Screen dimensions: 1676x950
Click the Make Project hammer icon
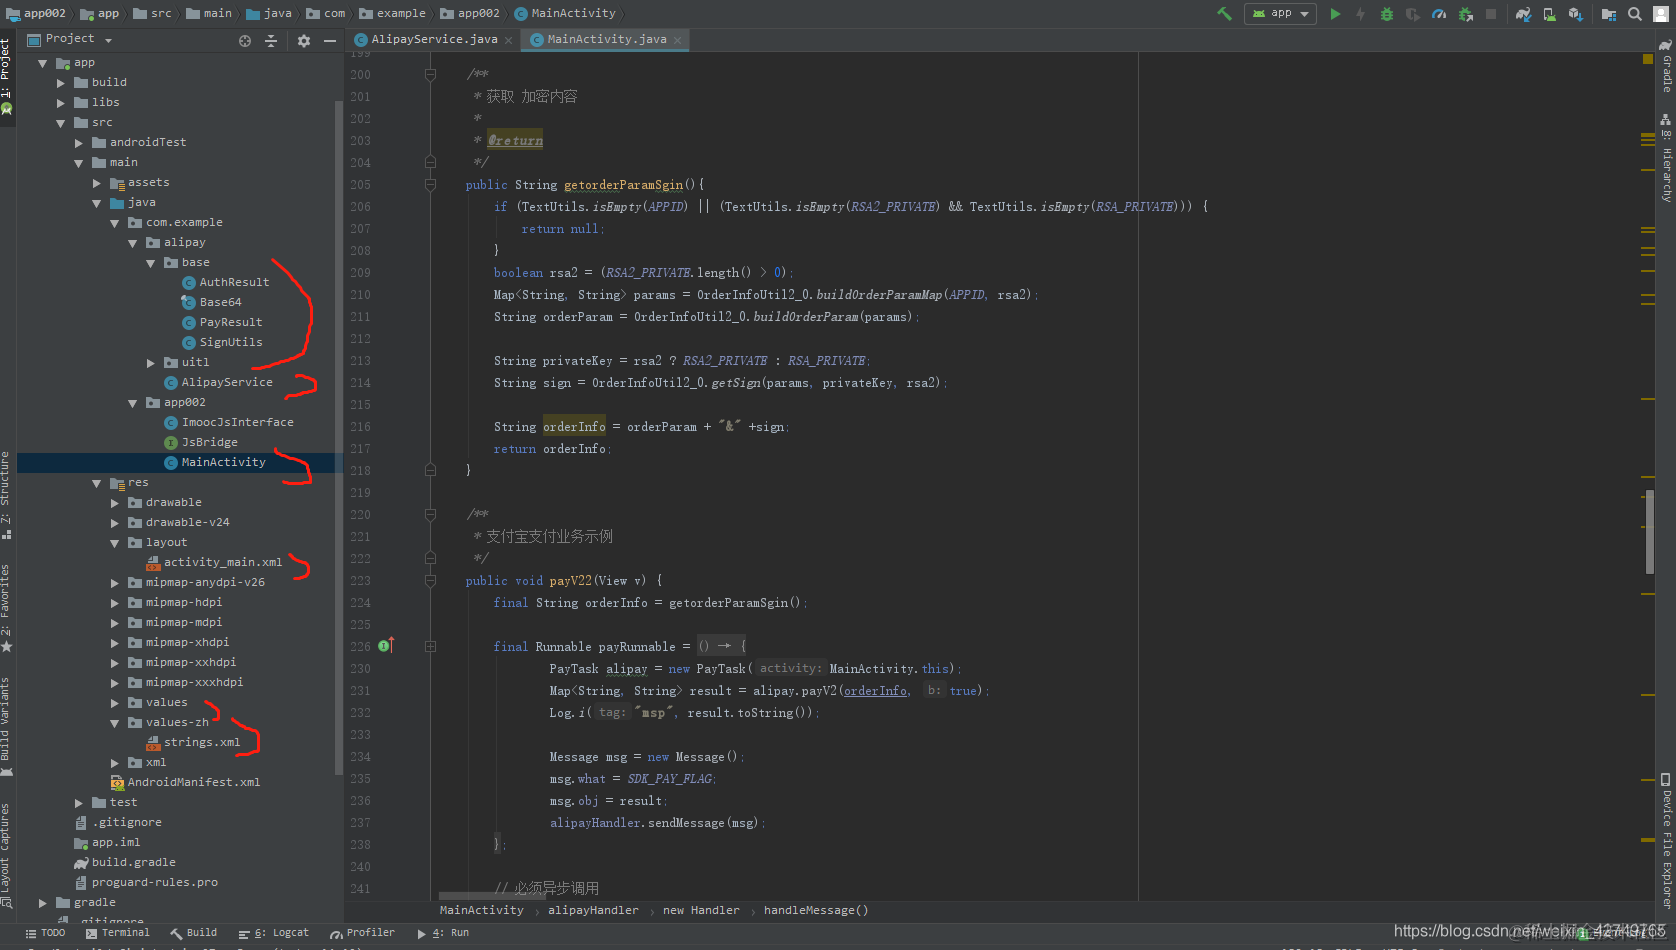(1224, 14)
